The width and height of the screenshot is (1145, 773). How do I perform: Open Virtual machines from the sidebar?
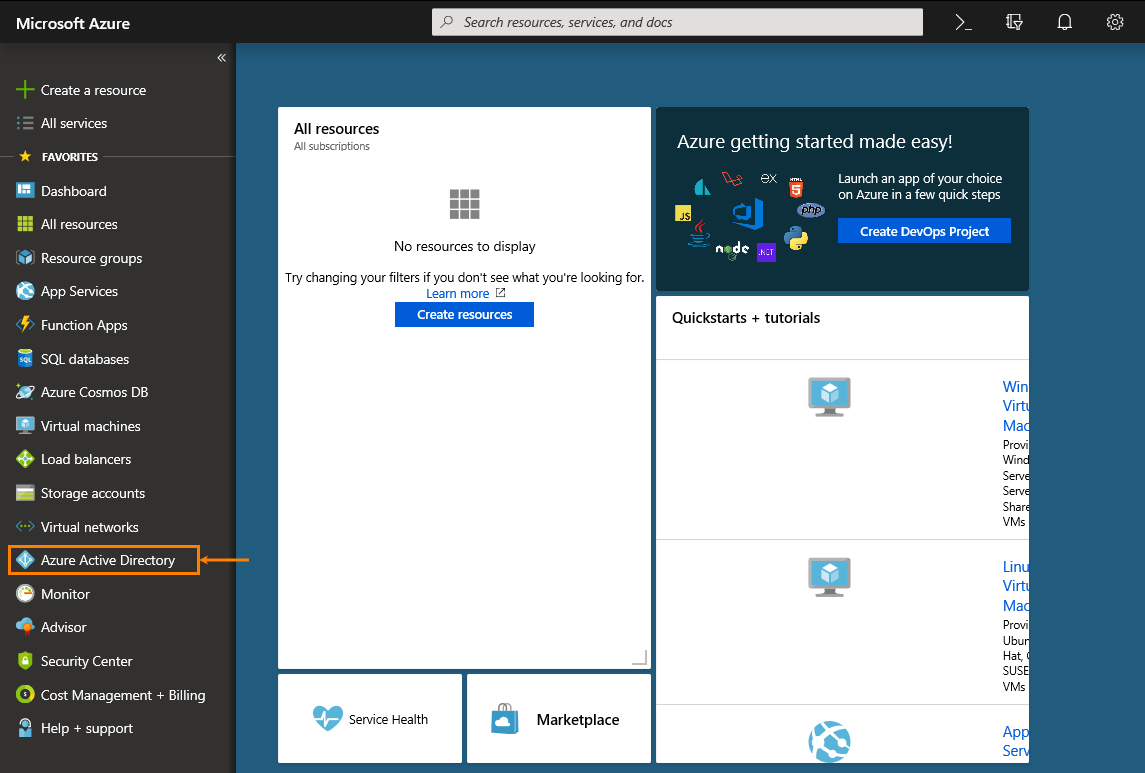tap(90, 426)
